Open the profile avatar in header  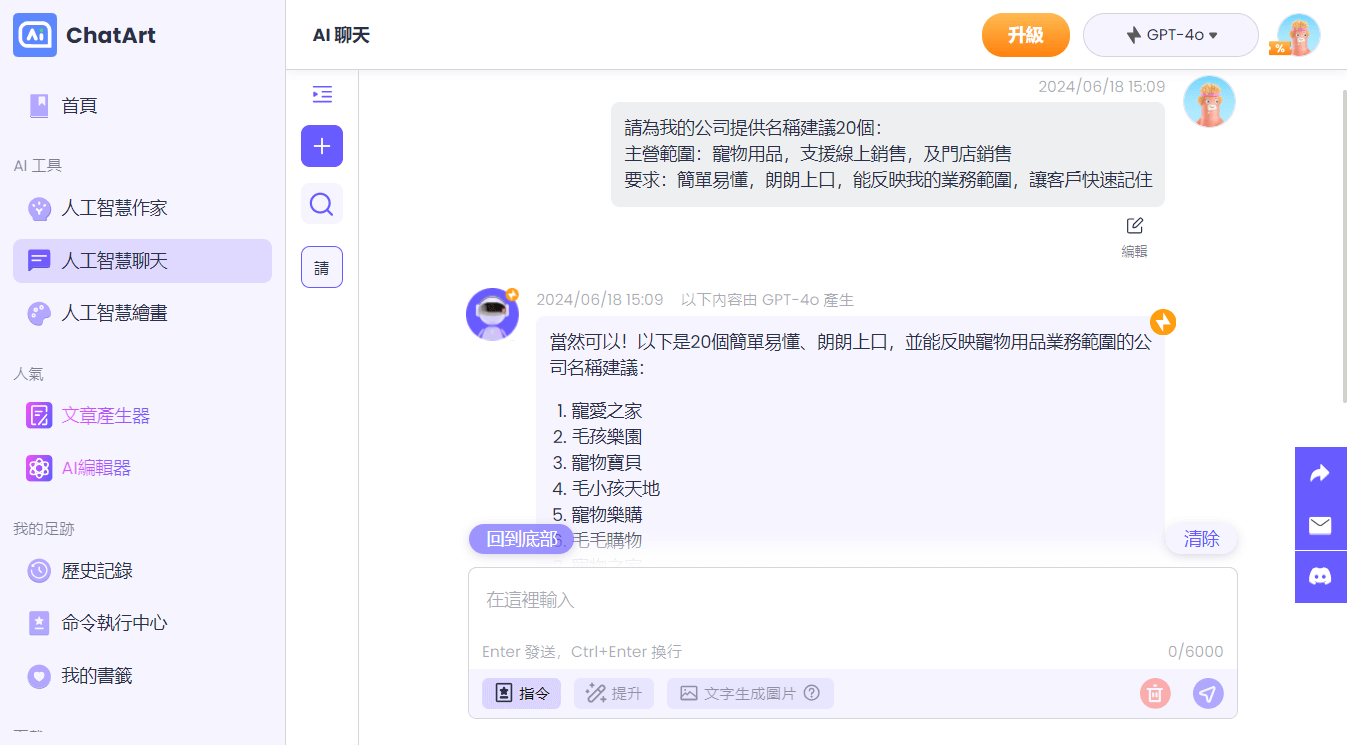click(1298, 35)
